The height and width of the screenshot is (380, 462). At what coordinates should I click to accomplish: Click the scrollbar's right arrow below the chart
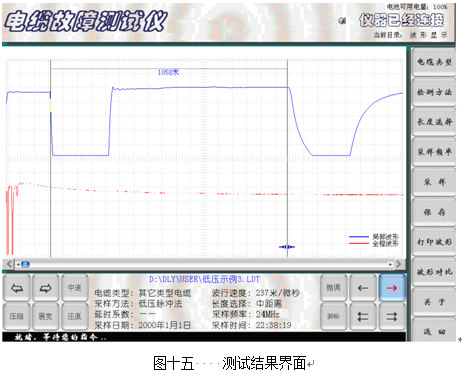pyautogui.click(x=398, y=264)
